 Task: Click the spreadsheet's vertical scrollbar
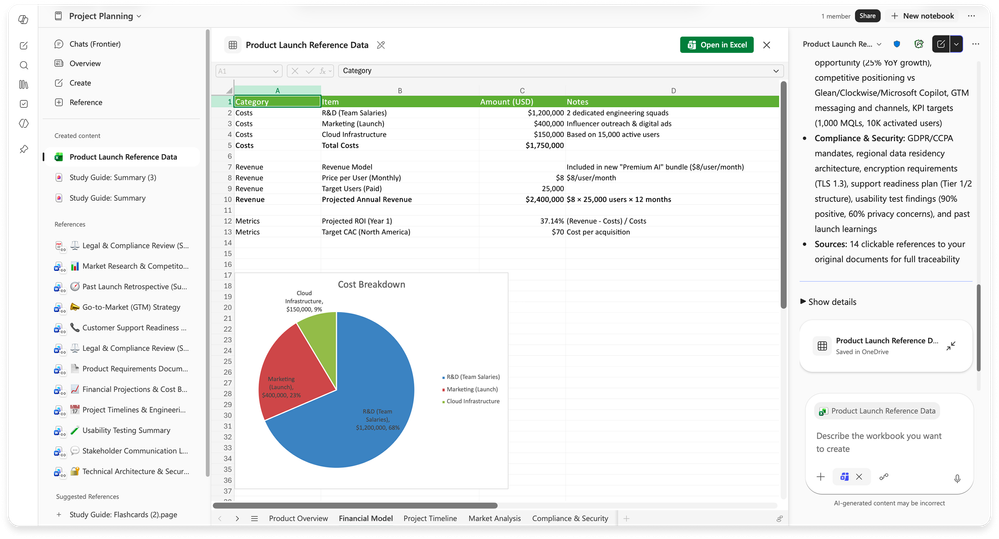click(x=784, y=195)
